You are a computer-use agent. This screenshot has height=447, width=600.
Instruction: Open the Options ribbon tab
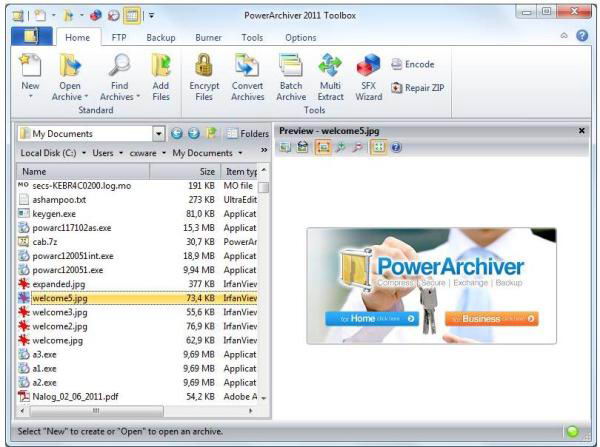click(x=301, y=38)
